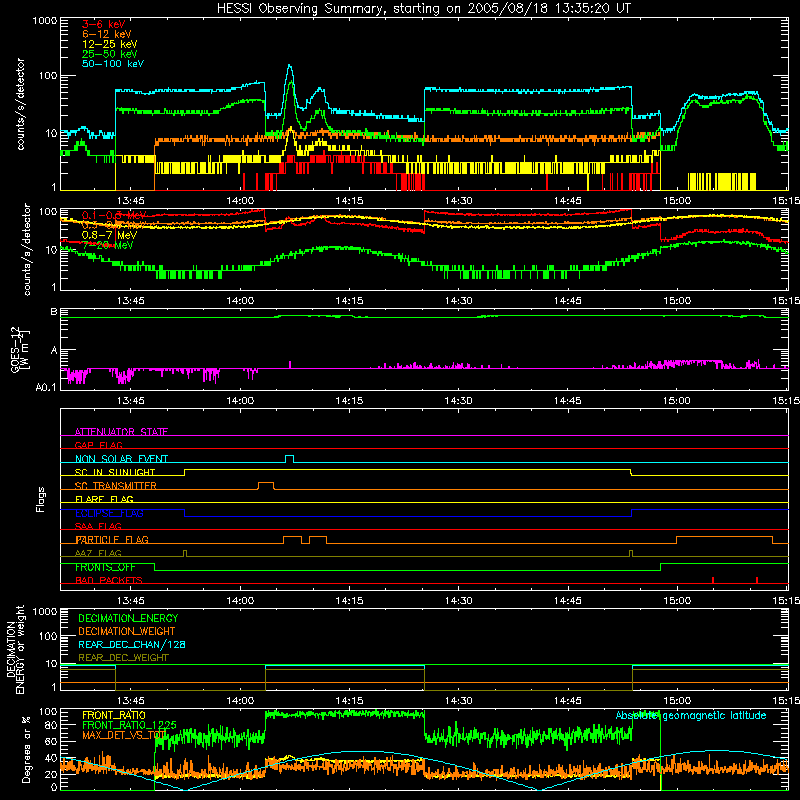Click the REAR_DEC_CHAN/128 legend label
The height and width of the screenshot is (800, 800).
point(132,644)
